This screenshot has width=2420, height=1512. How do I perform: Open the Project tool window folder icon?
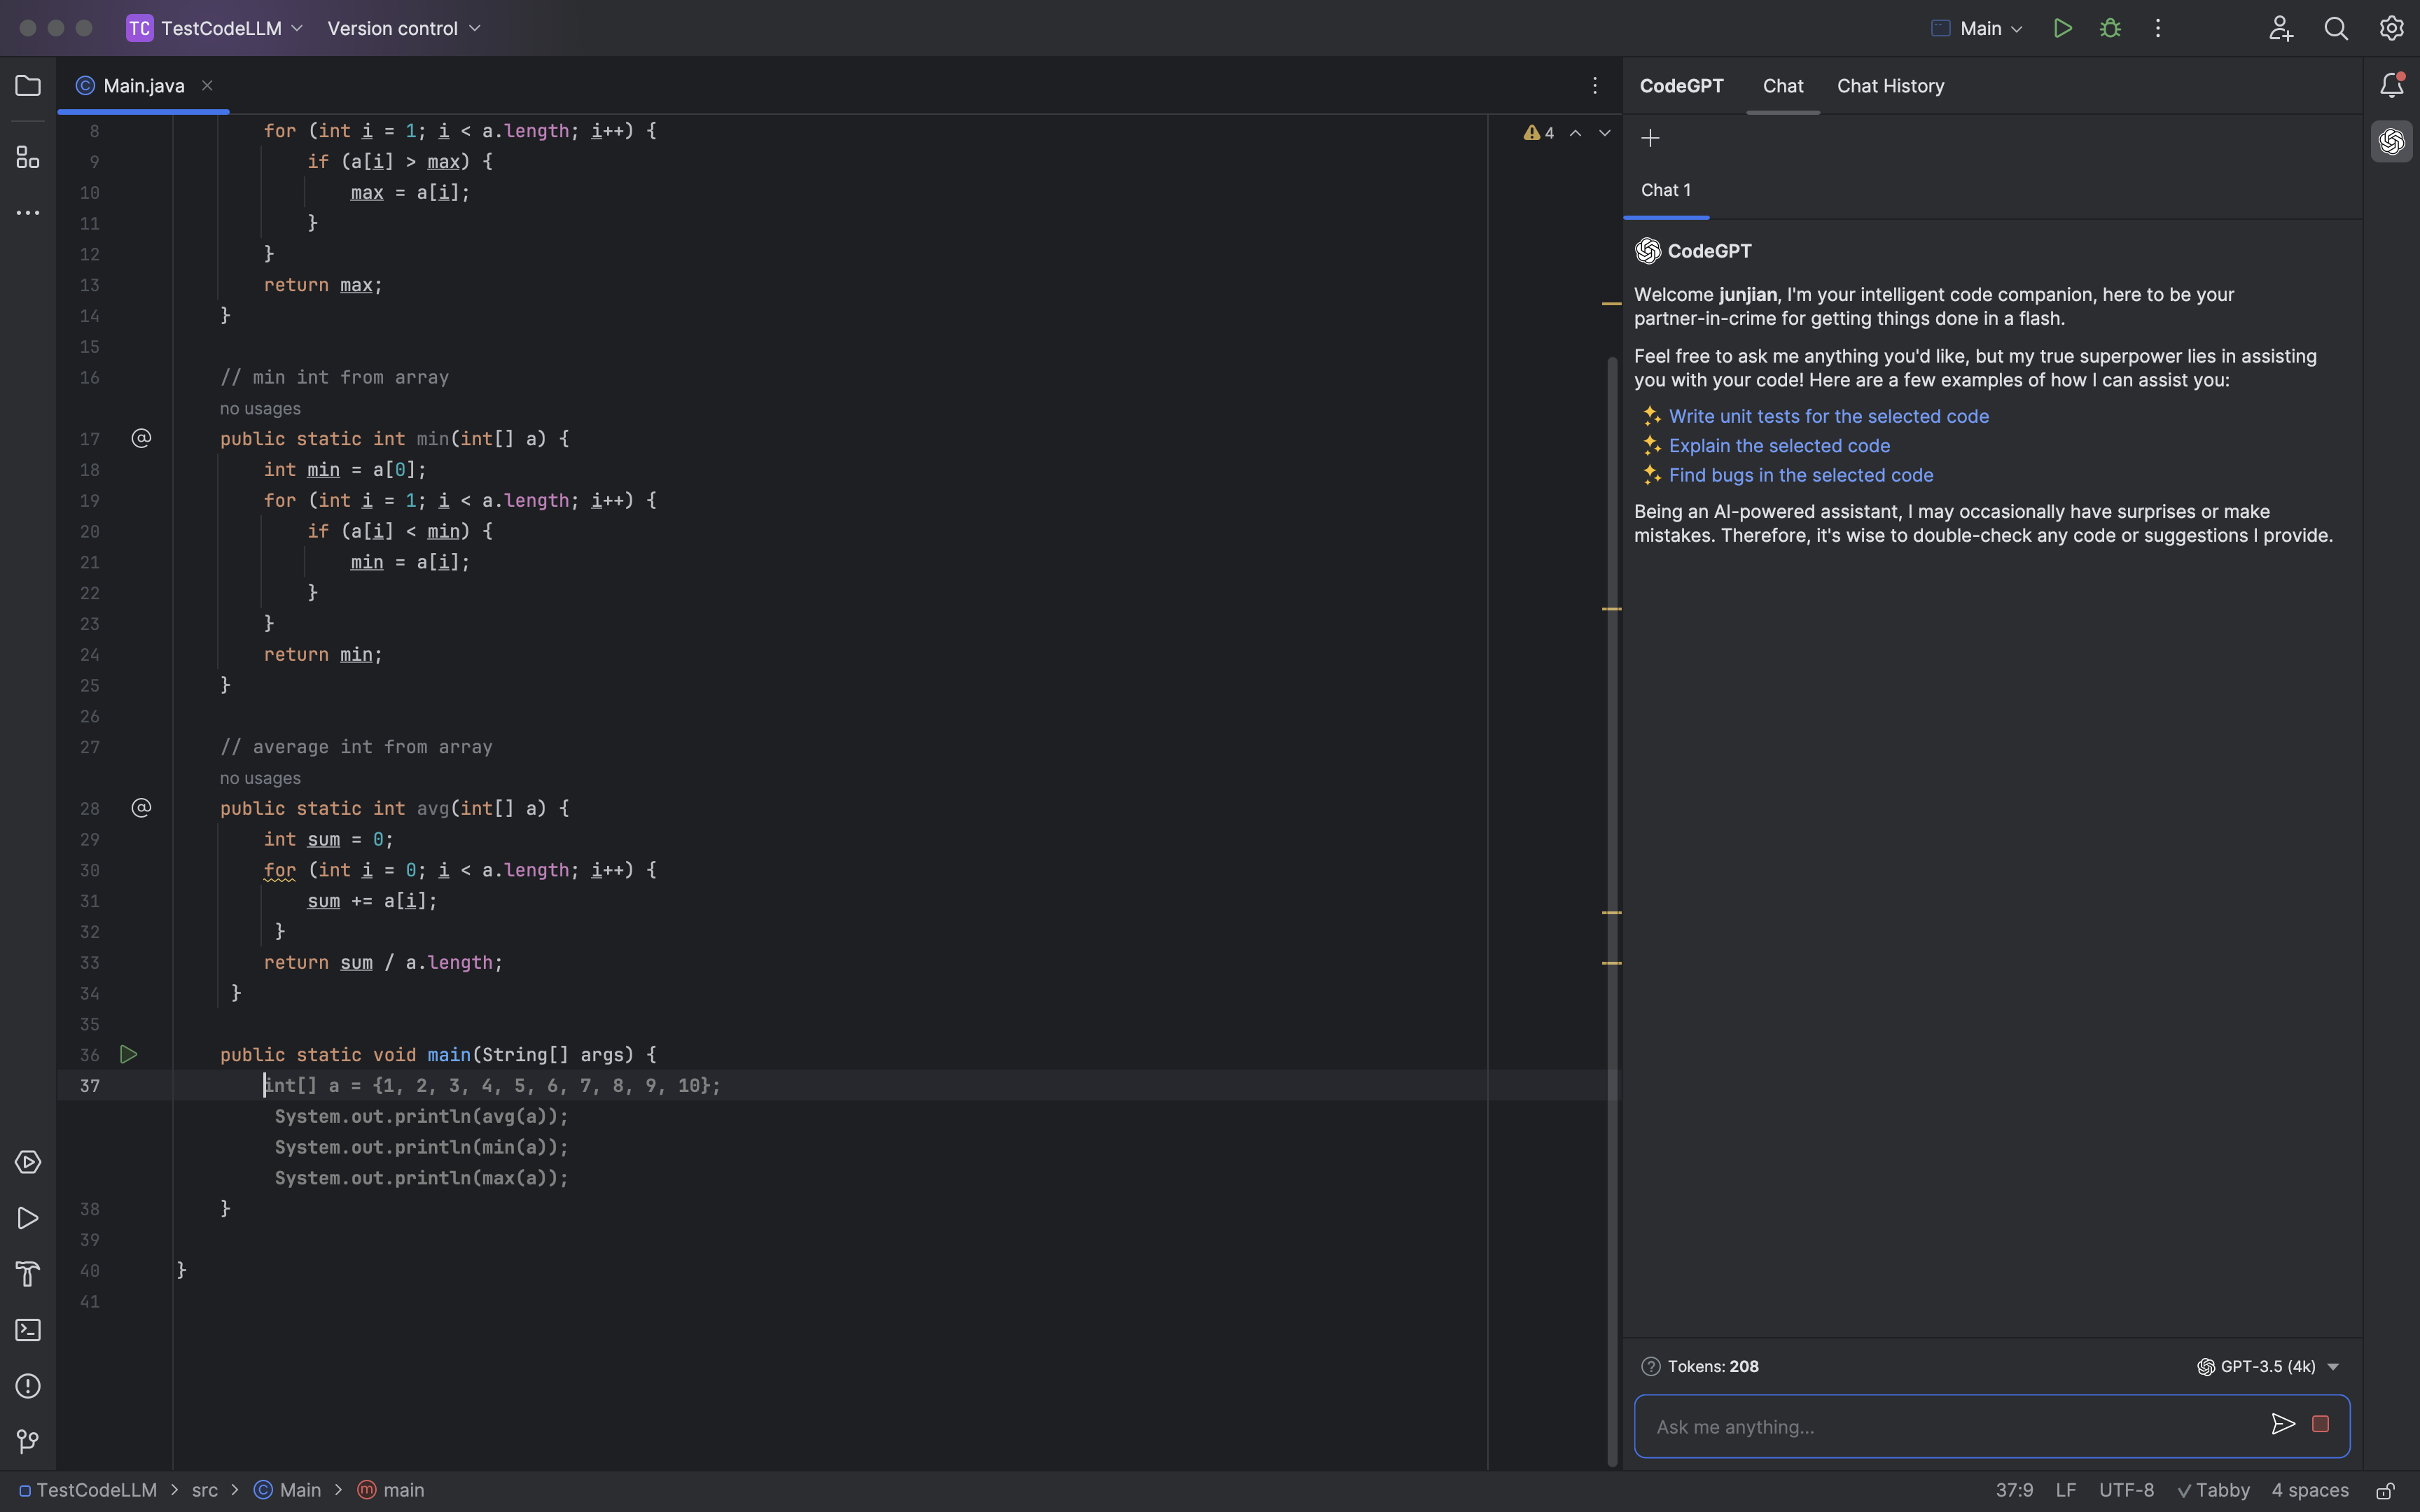pyautogui.click(x=28, y=86)
